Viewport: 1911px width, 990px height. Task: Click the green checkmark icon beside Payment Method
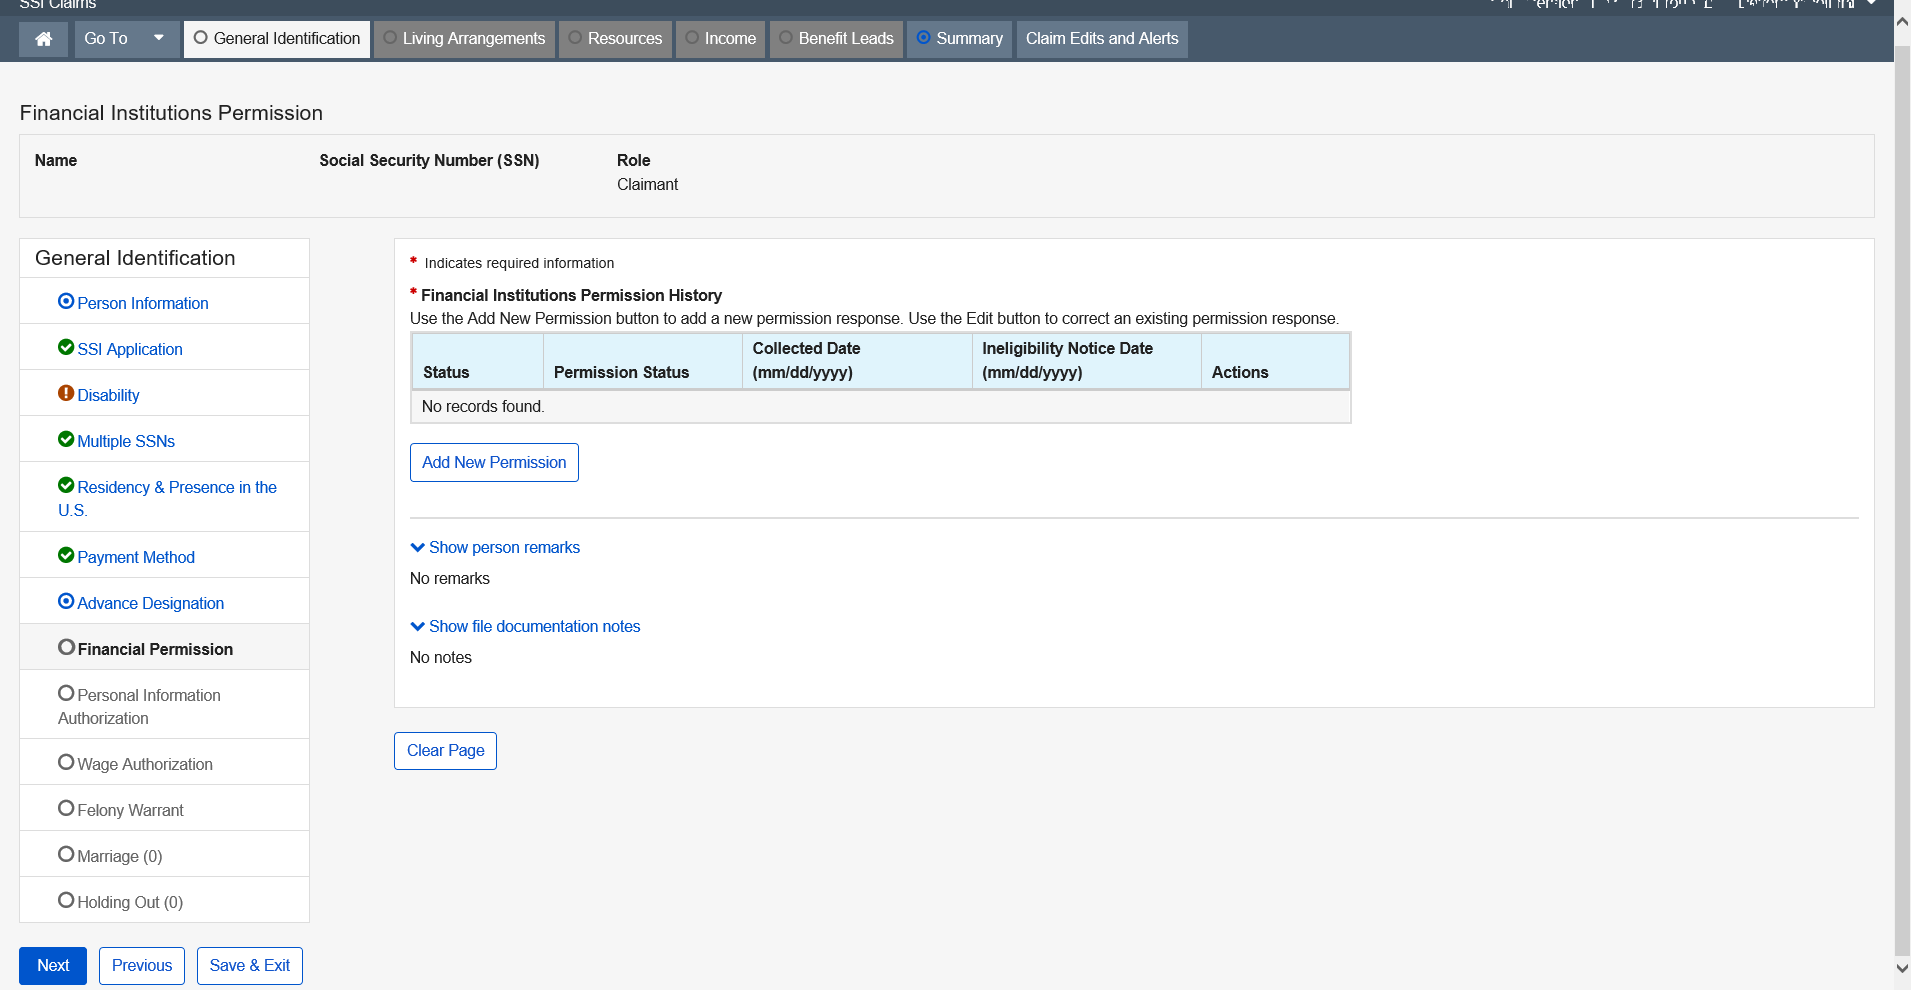tap(66, 555)
